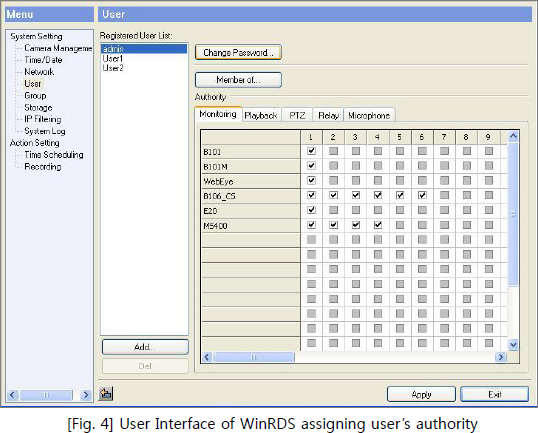This screenshot has height=433, width=538.
Task: Click the authority grid scroll up arrow
Action: [x=513, y=136]
